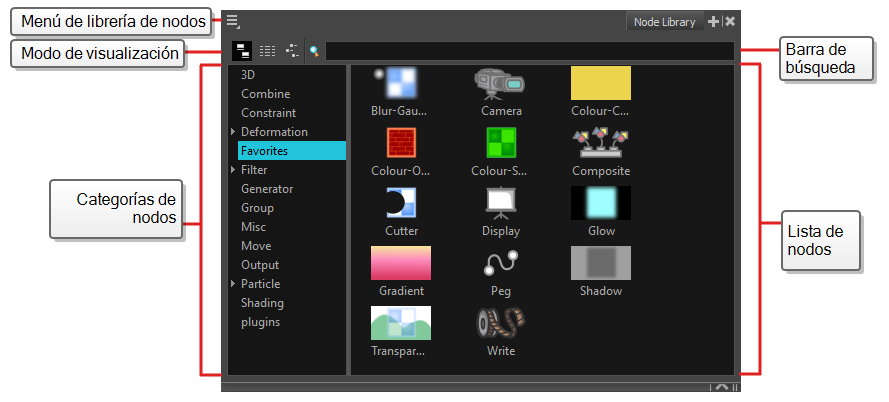Click the "Composite" label text
889x402 pixels.
click(601, 171)
